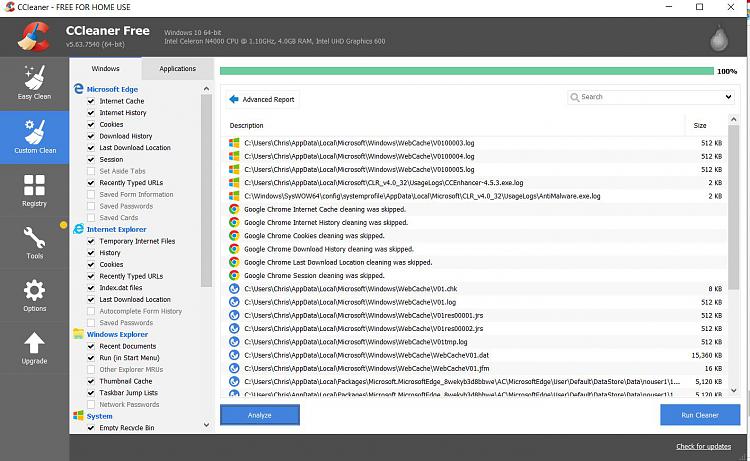The width and height of the screenshot is (750, 461).
Task: Open the Registry cleaner section
Action: (34, 190)
